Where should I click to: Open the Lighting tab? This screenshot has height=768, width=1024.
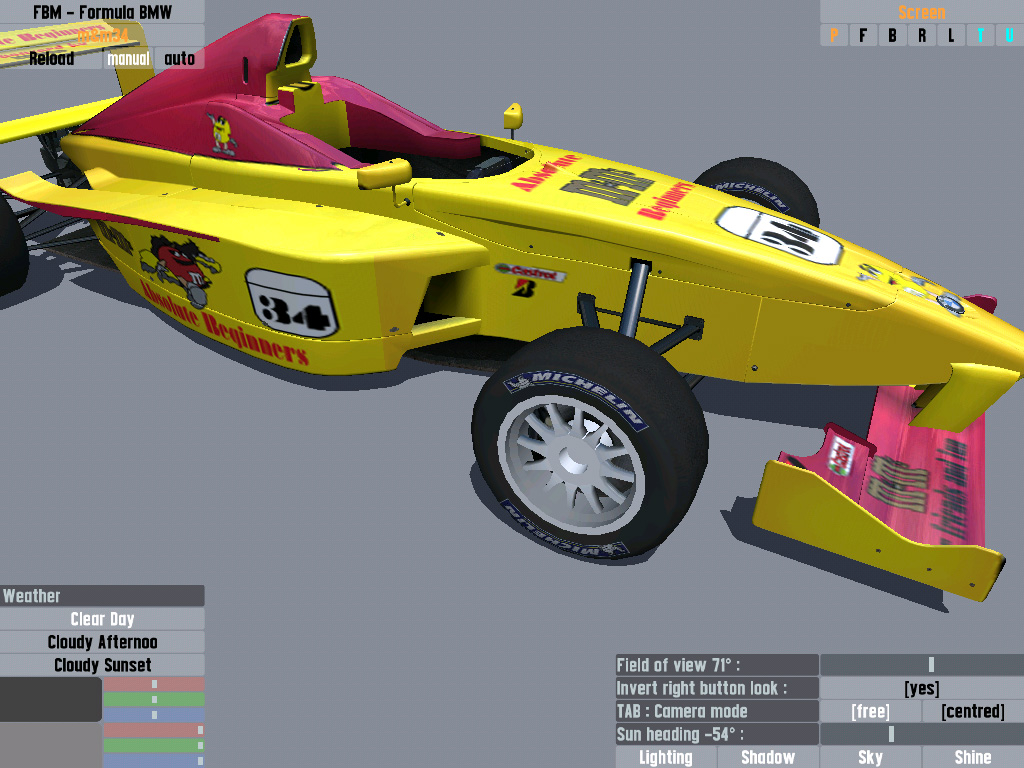pos(666,758)
